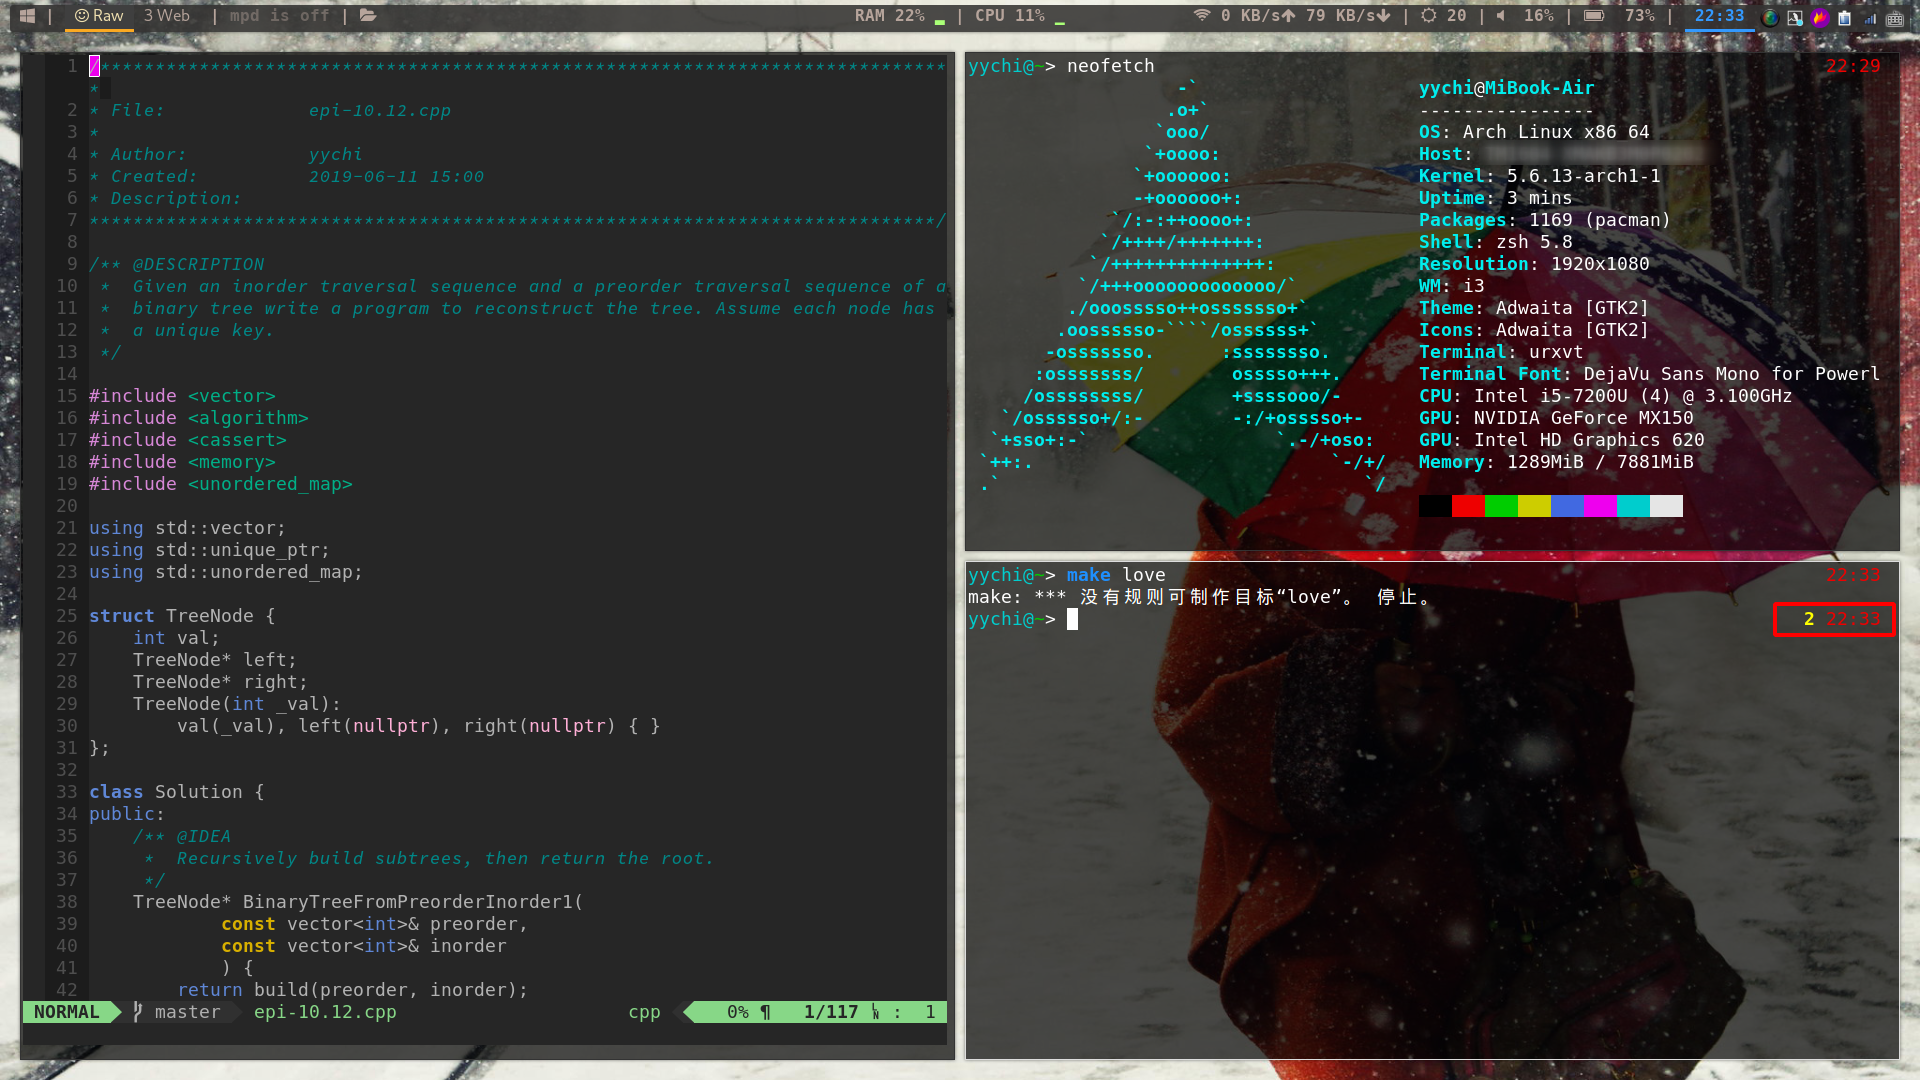The height and width of the screenshot is (1080, 1920).
Task: Click the master git branch indicator
Action: coord(187,1012)
